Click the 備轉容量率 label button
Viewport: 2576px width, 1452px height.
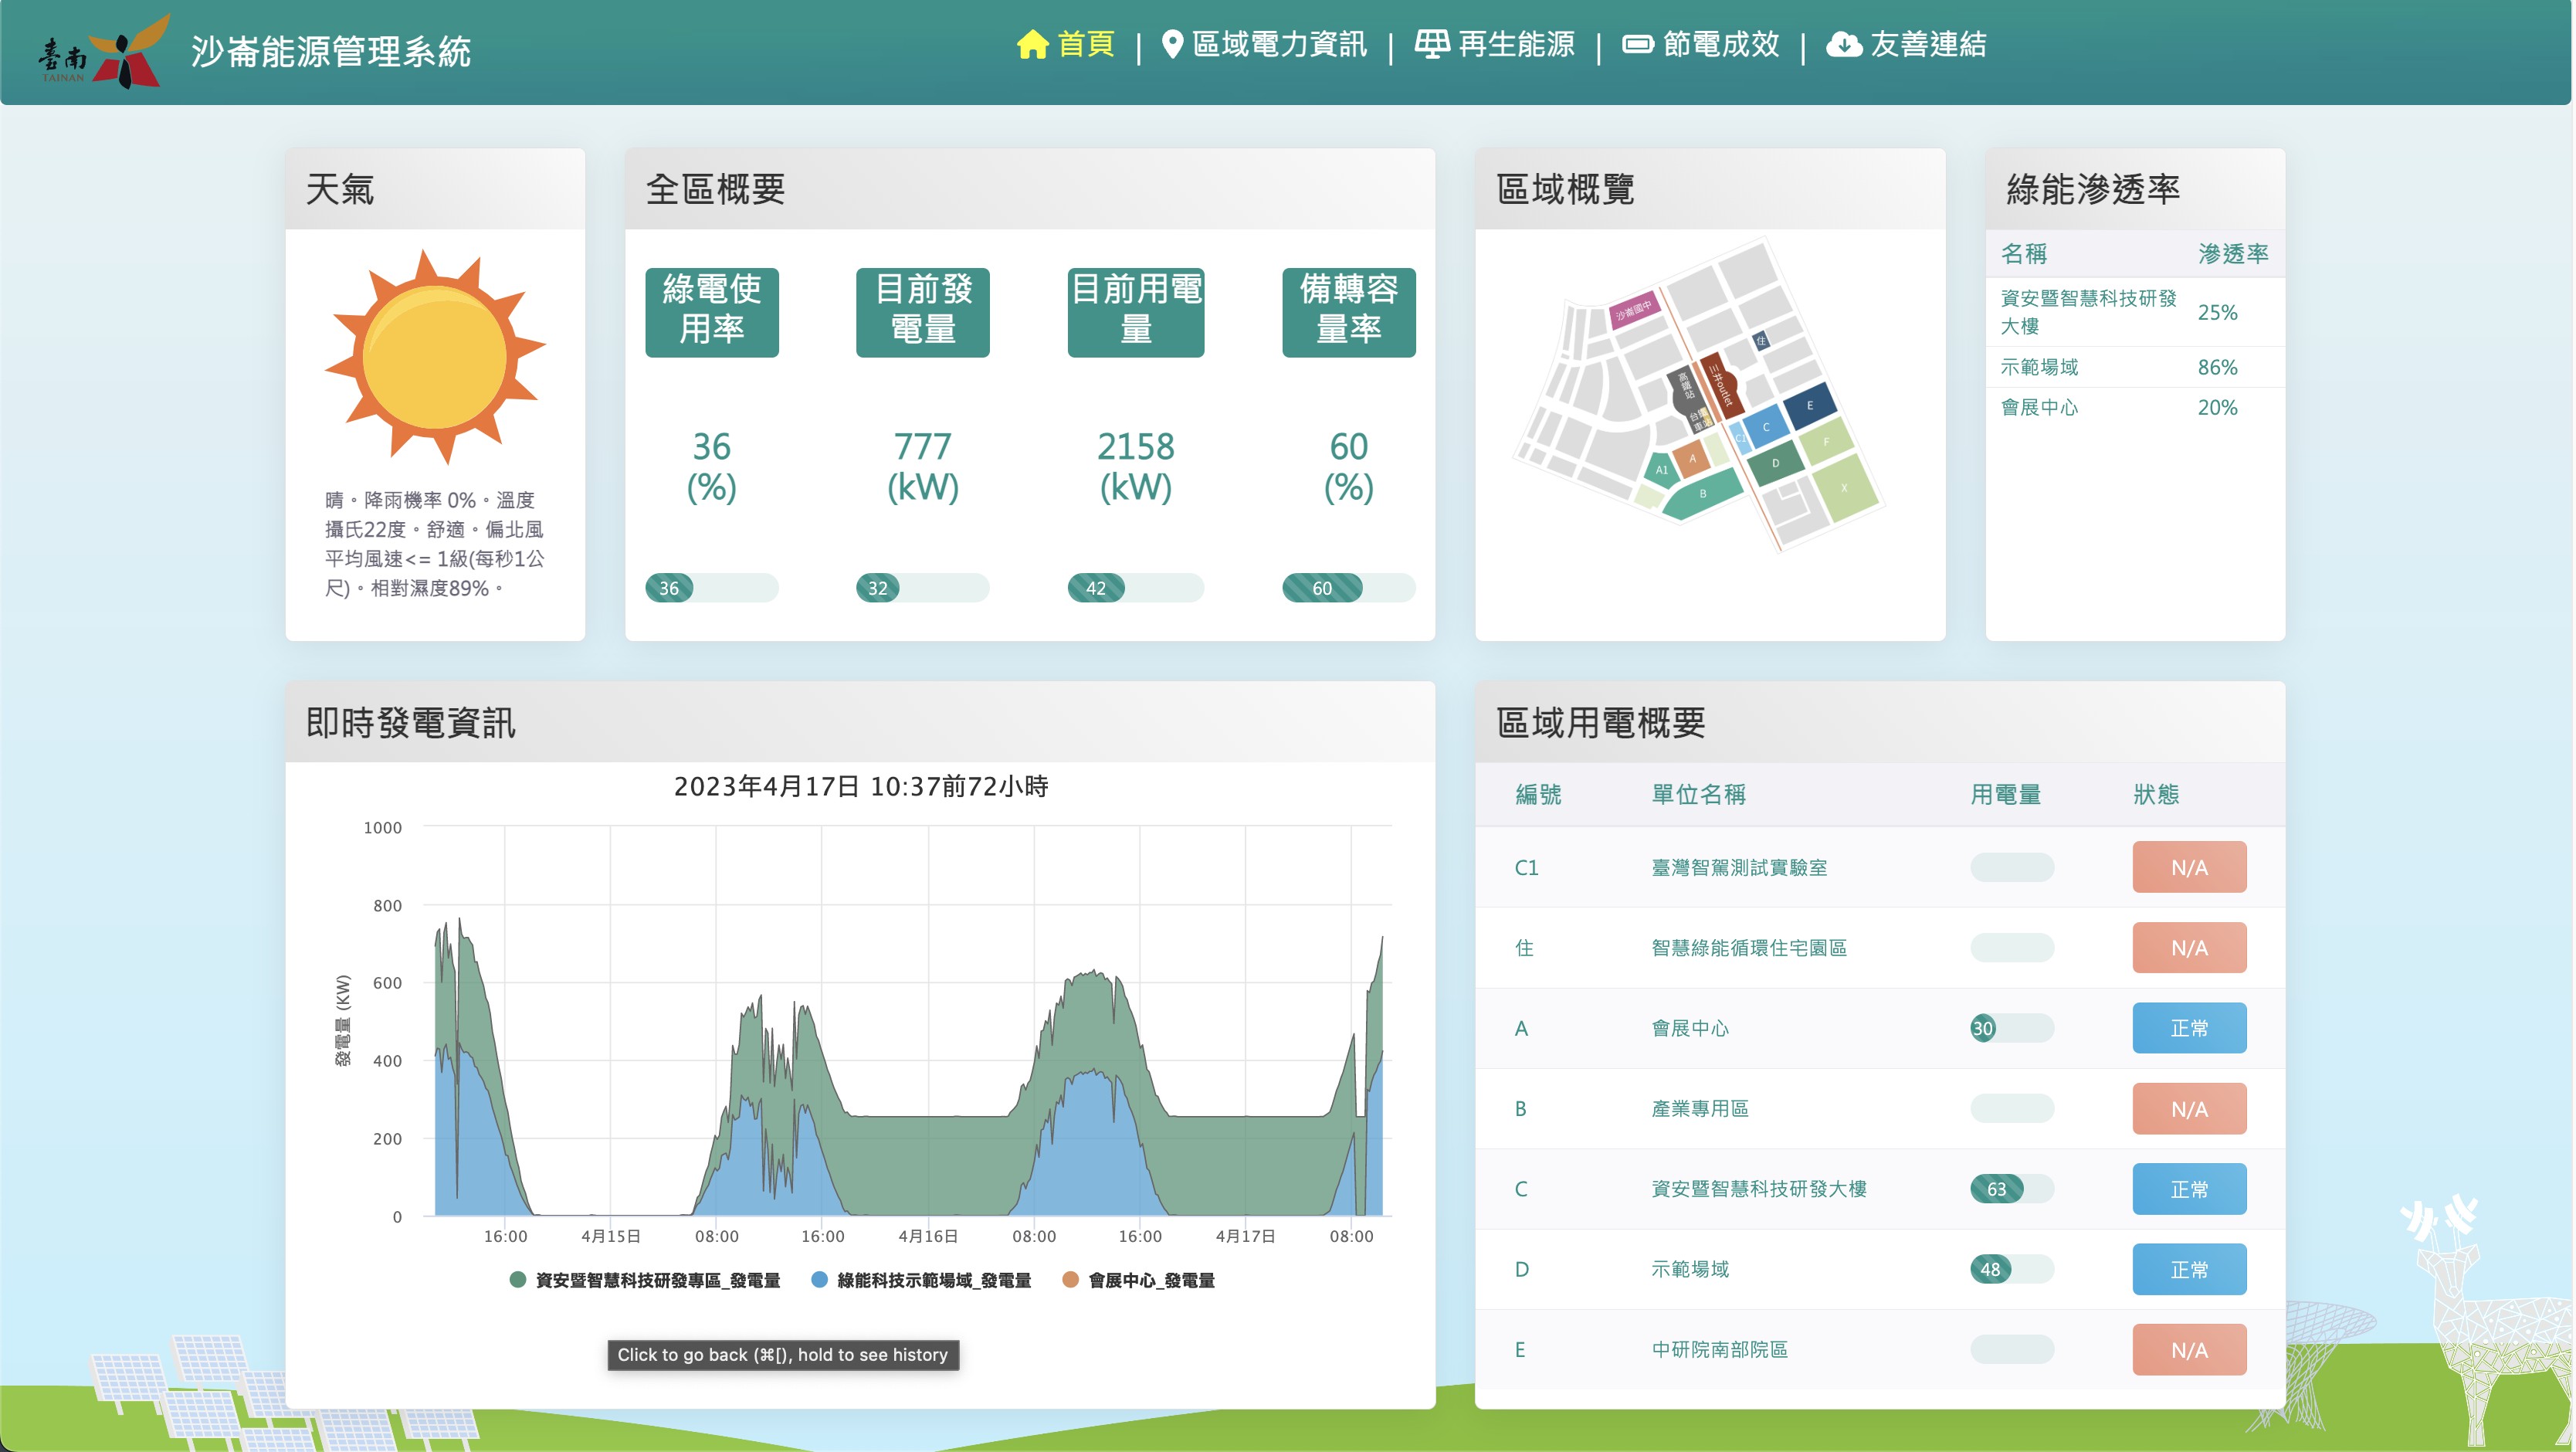point(1349,312)
